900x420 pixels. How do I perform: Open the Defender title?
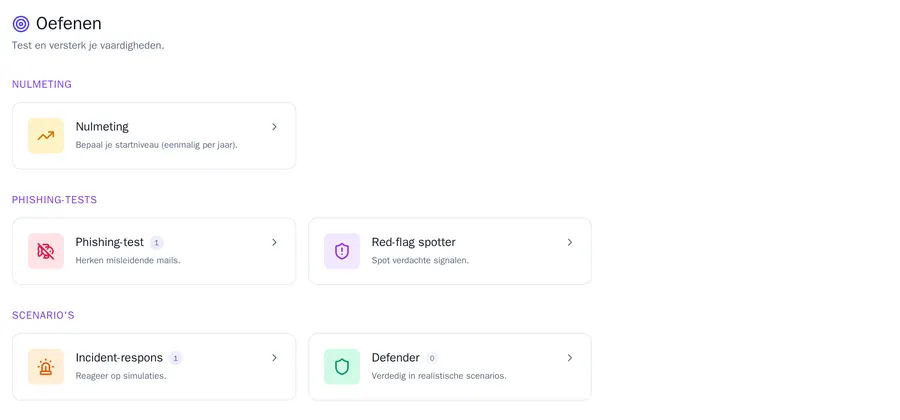(396, 357)
